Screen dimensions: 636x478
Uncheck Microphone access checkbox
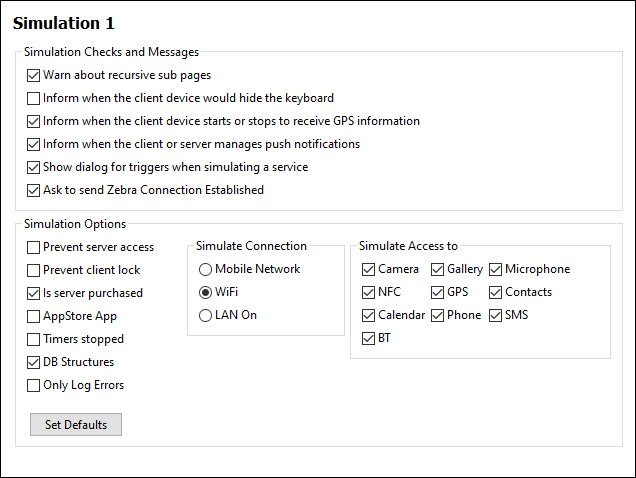coord(496,269)
